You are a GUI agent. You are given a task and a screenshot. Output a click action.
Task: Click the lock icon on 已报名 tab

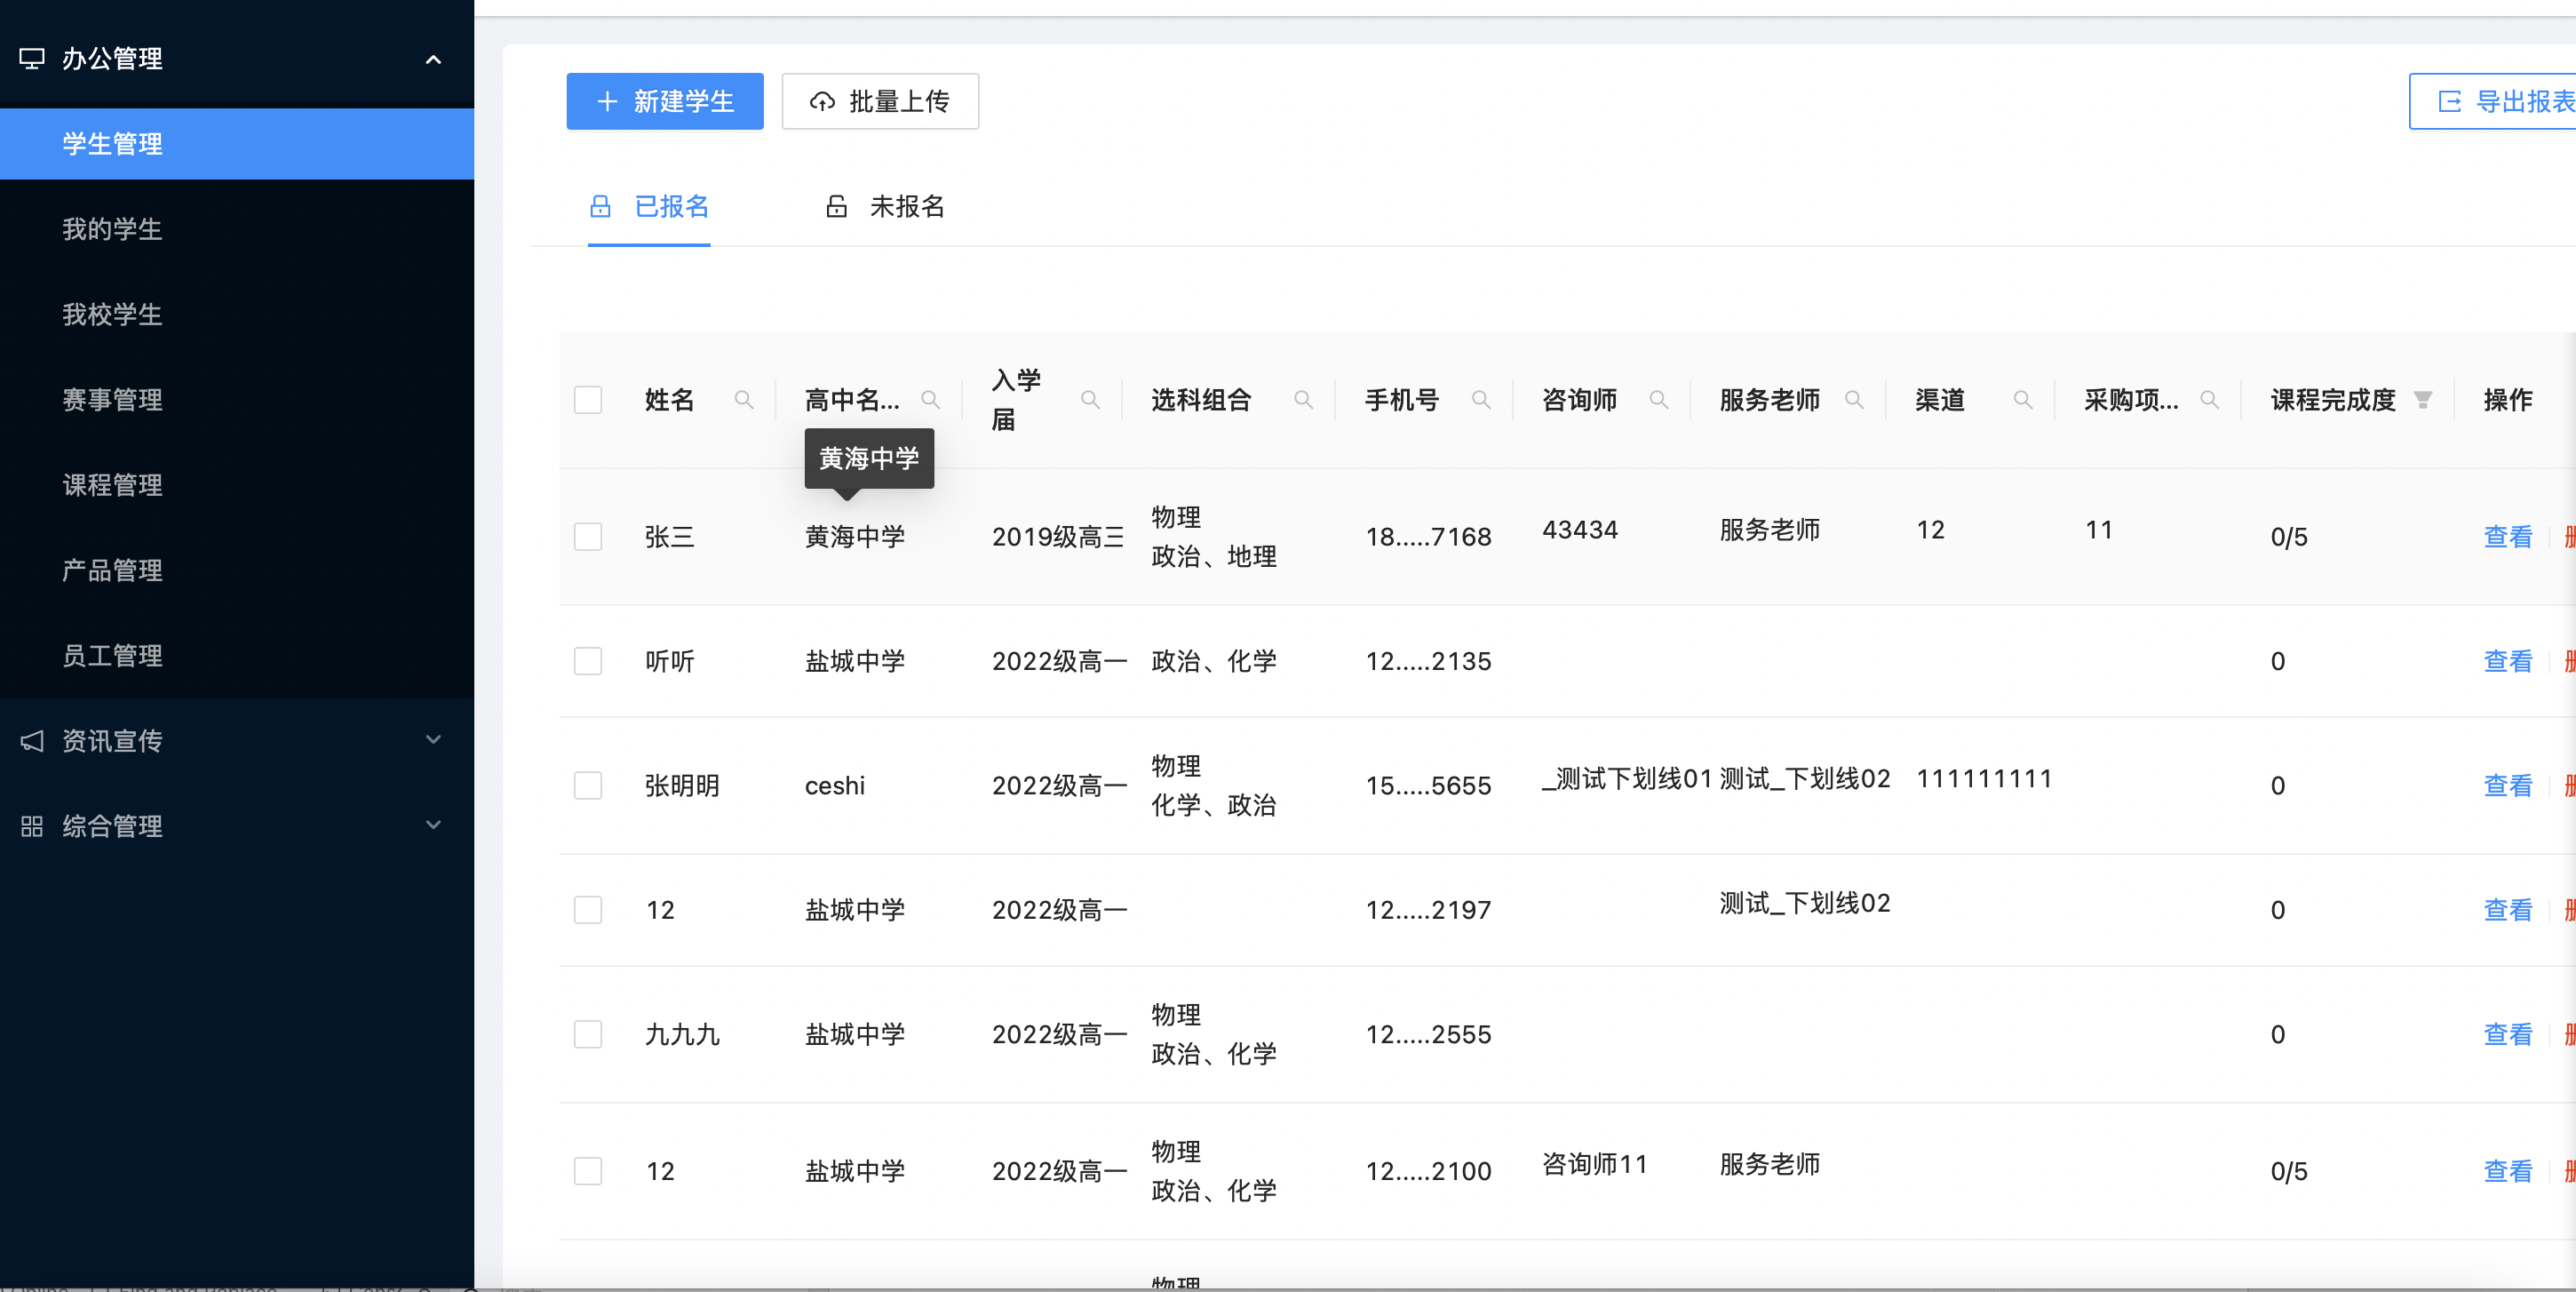[x=600, y=206]
